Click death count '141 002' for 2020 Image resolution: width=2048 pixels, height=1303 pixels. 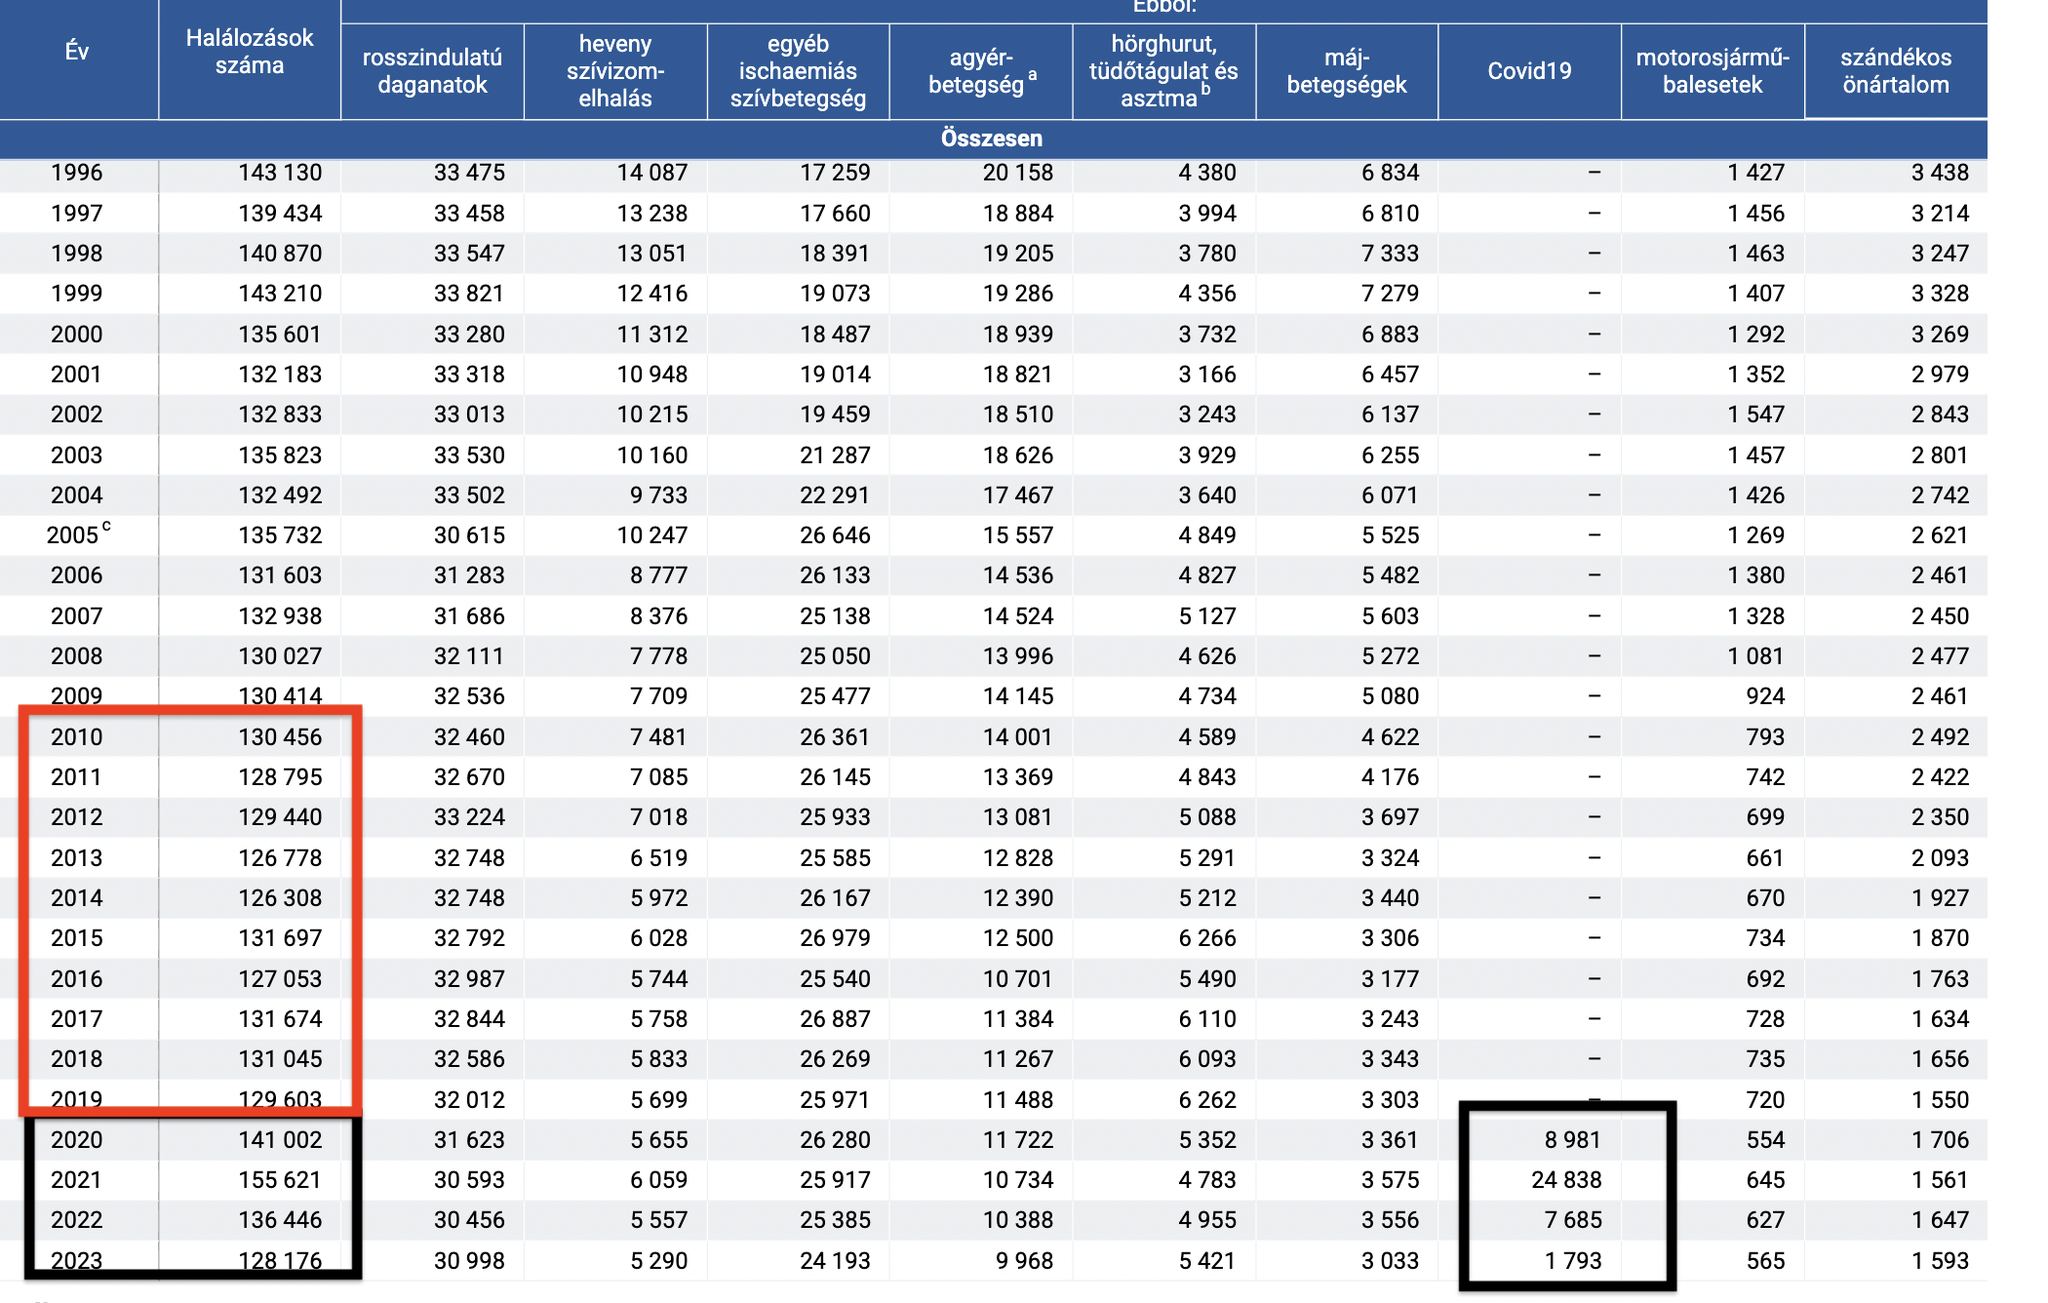coord(280,1139)
